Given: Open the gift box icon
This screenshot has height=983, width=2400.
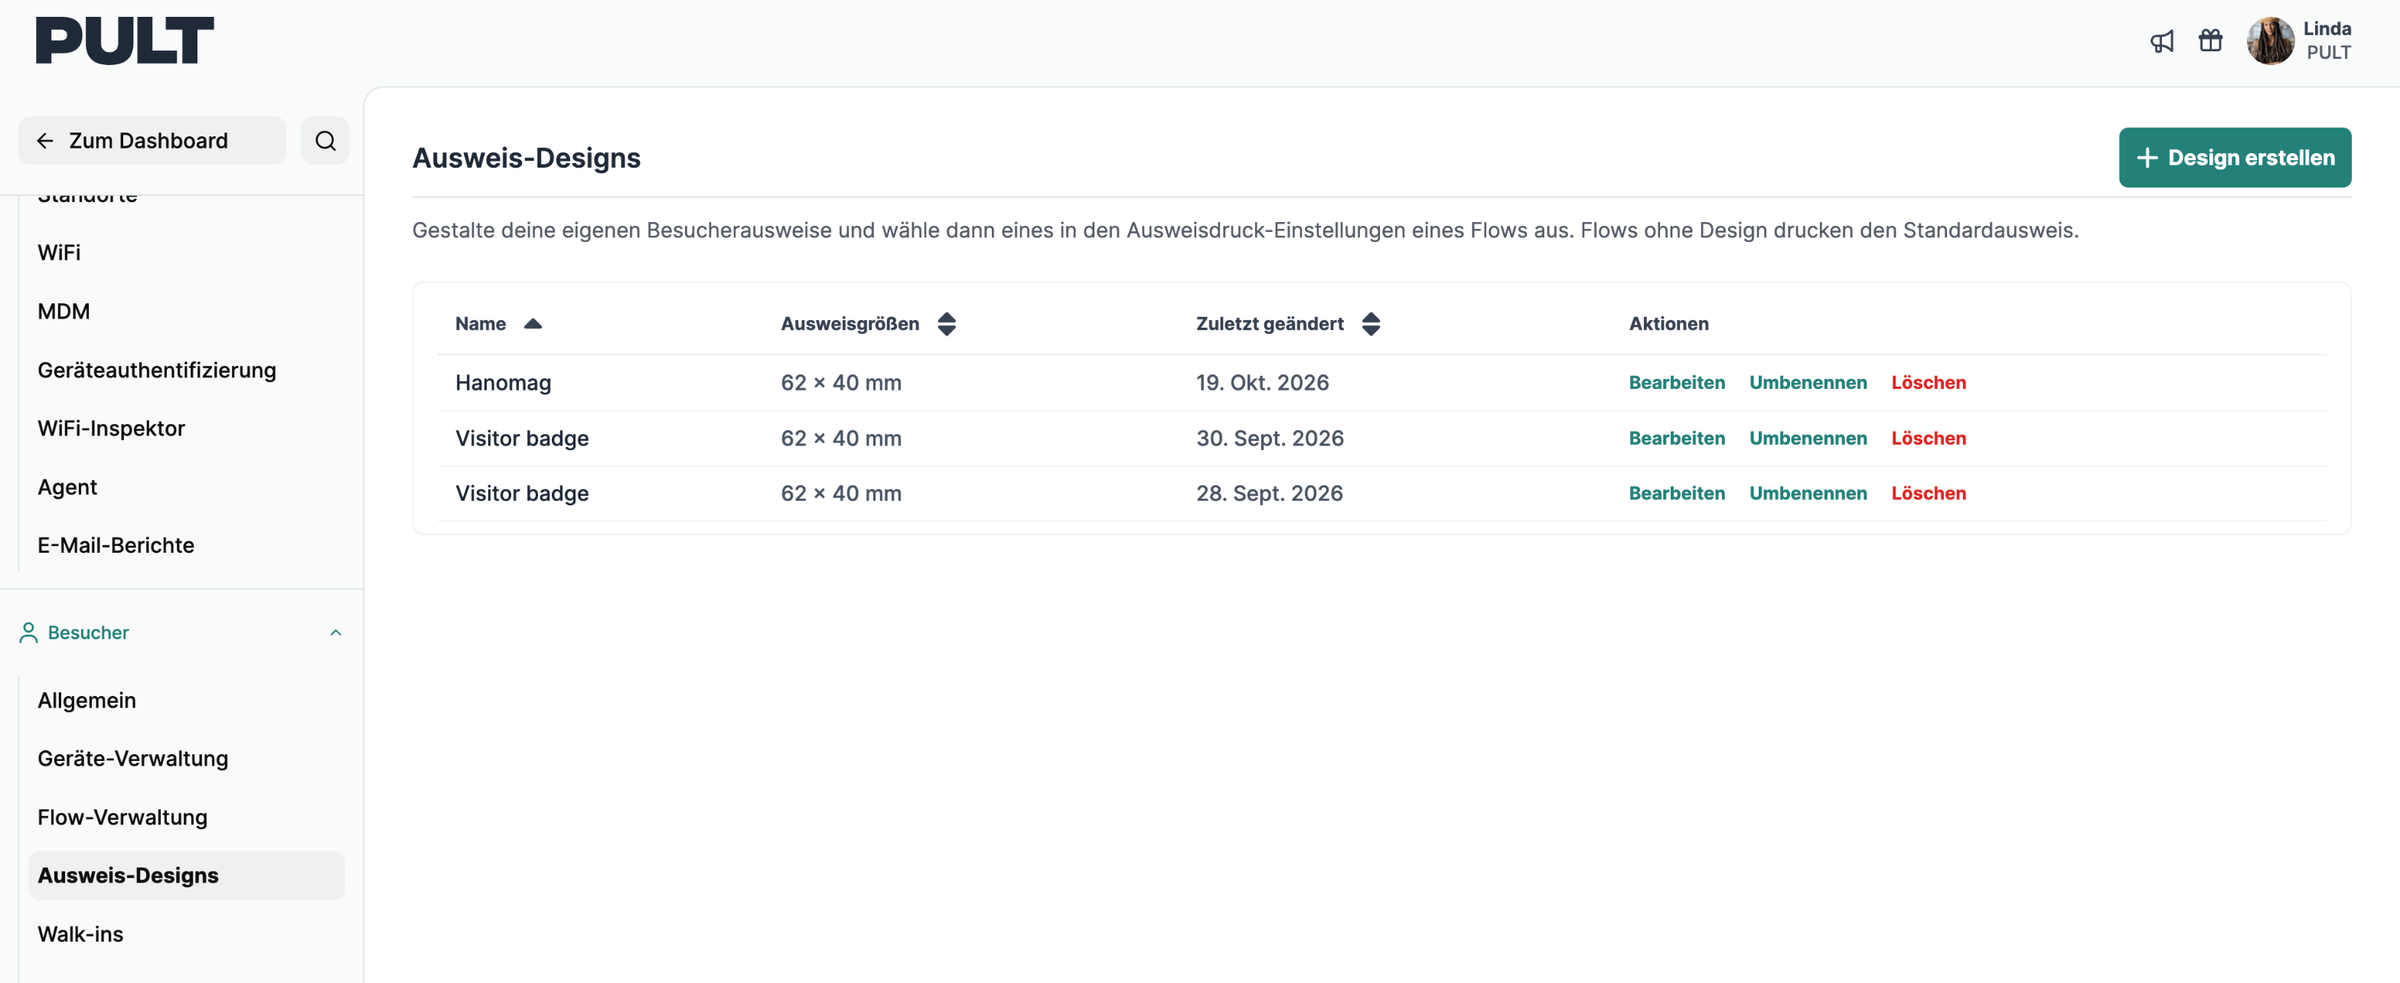Looking at the screenshot, I should click(2211, 40).
